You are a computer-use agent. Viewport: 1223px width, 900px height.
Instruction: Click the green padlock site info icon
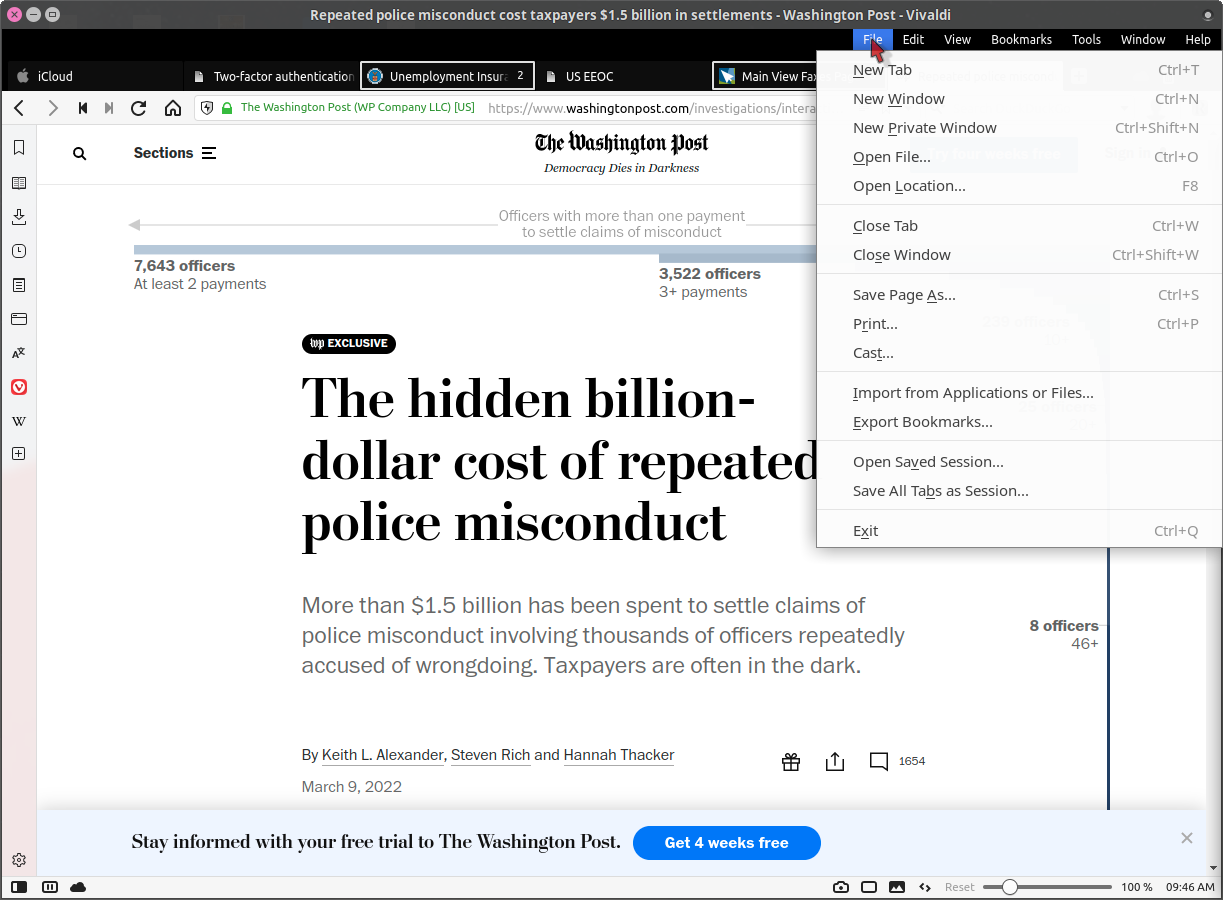(227, 108)
